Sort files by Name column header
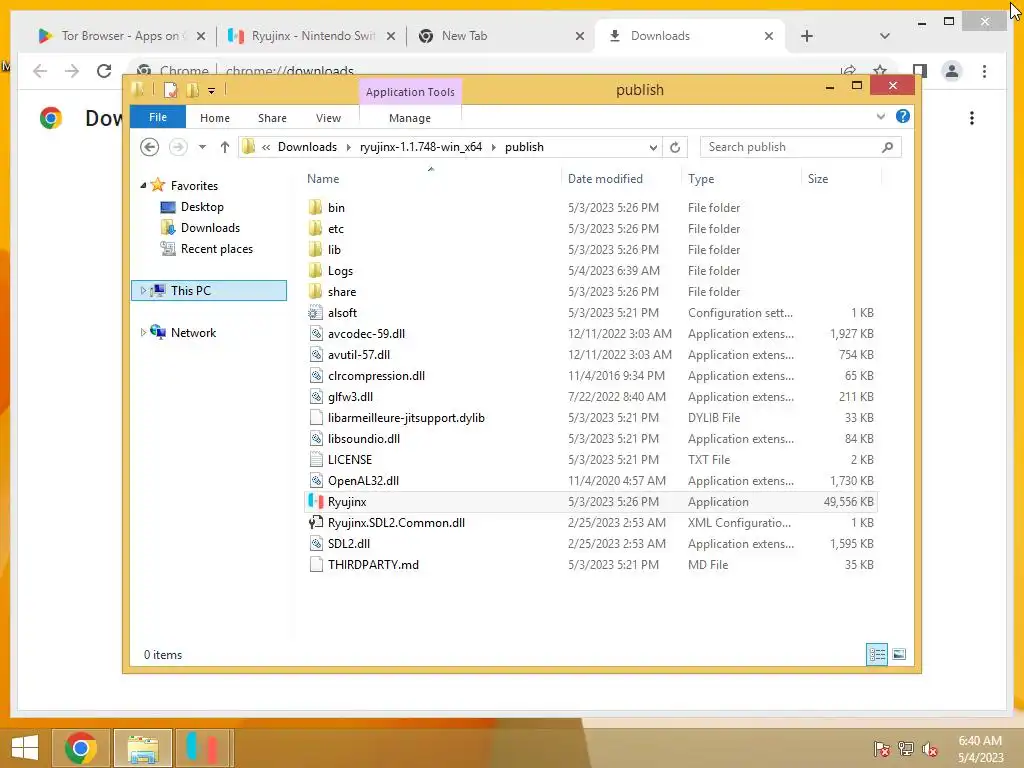 323,179
